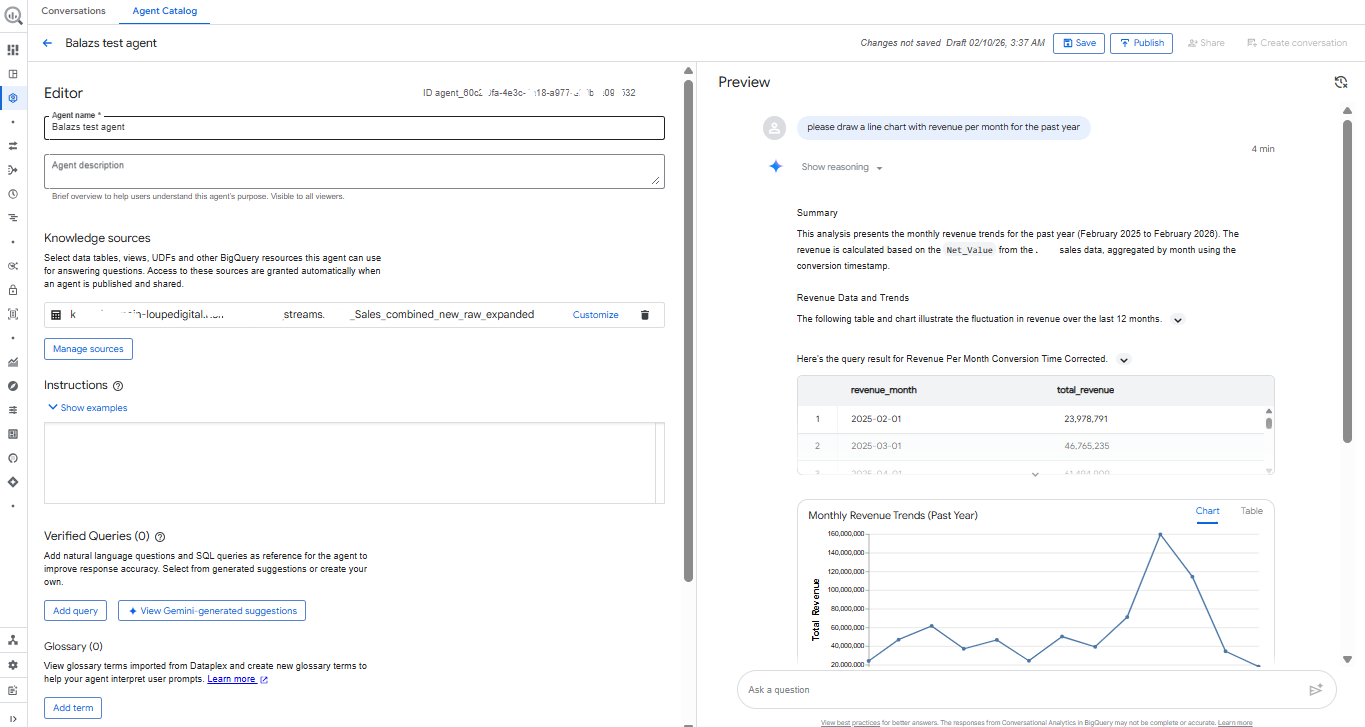Select the highlighted Agents hexagon sidebar icon

click(13, 98)
